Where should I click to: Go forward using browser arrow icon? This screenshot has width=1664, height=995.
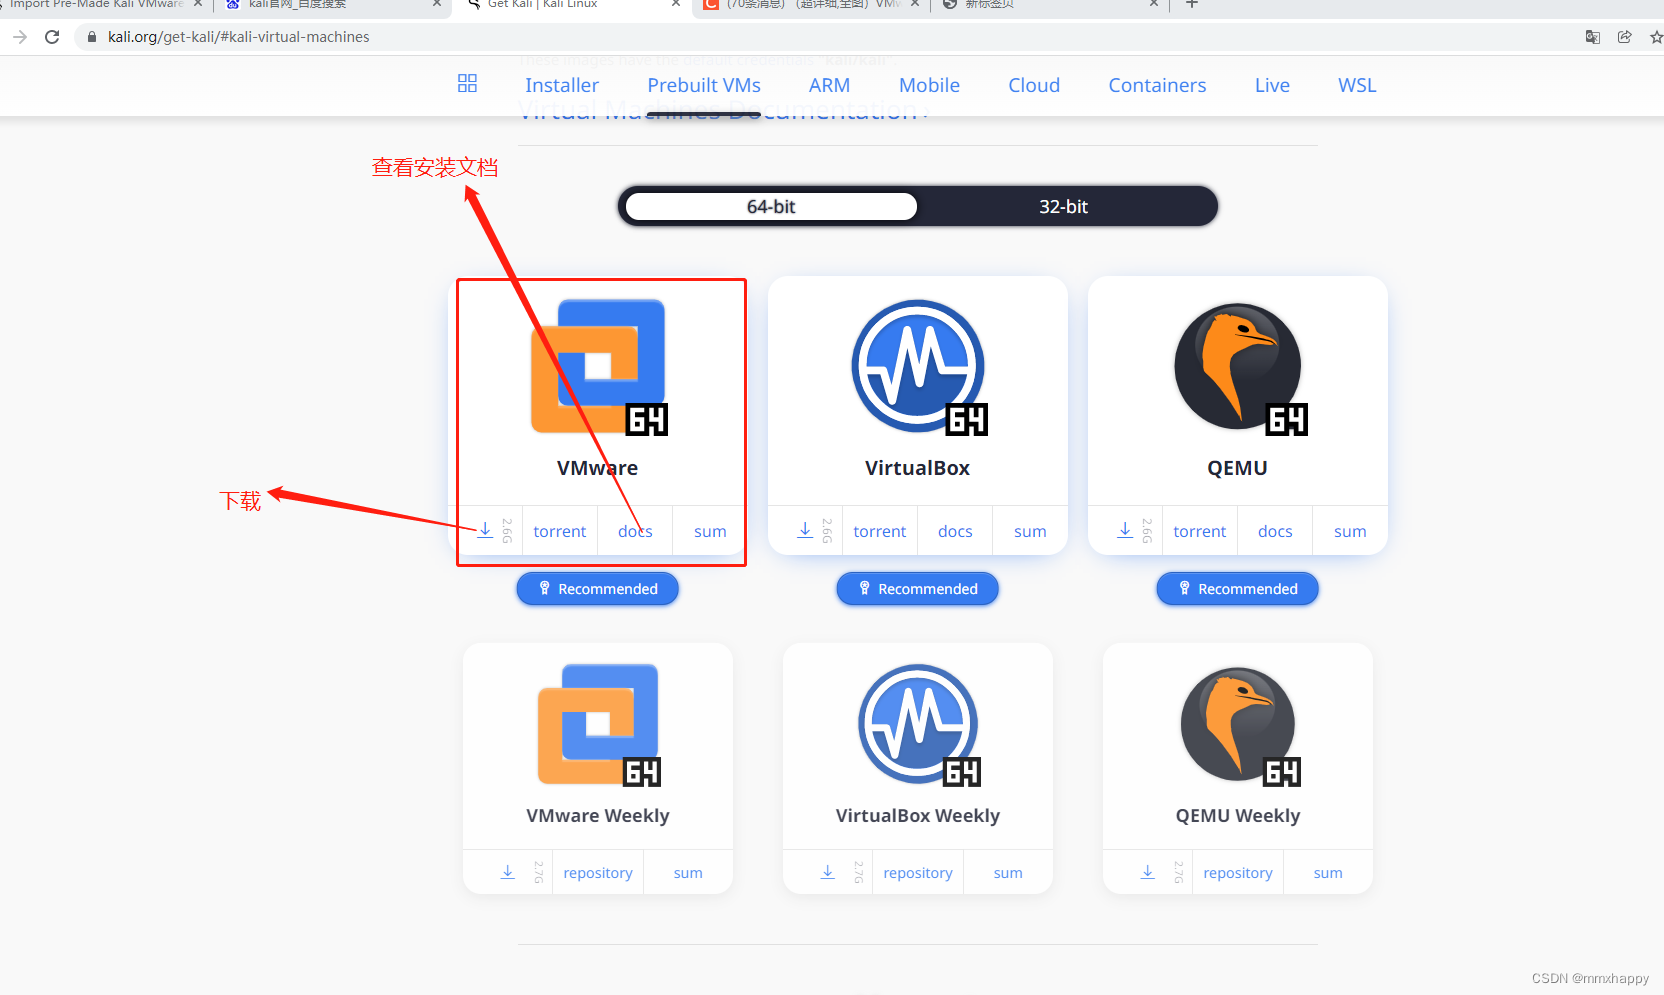coord(20,37)
